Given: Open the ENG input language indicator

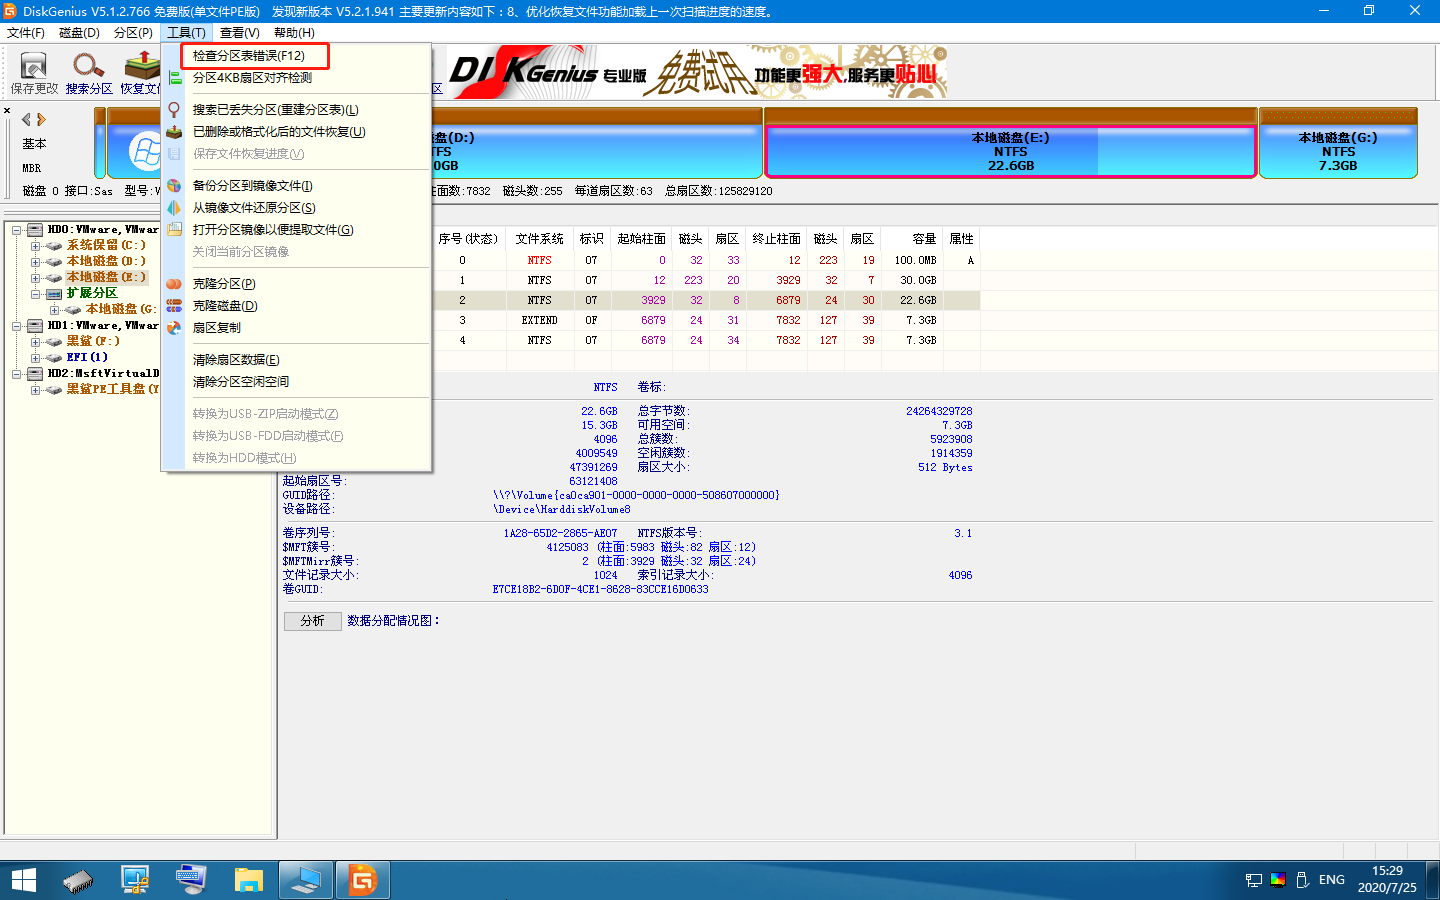Looking at the screenshot, I should [x=1331, y=880].
